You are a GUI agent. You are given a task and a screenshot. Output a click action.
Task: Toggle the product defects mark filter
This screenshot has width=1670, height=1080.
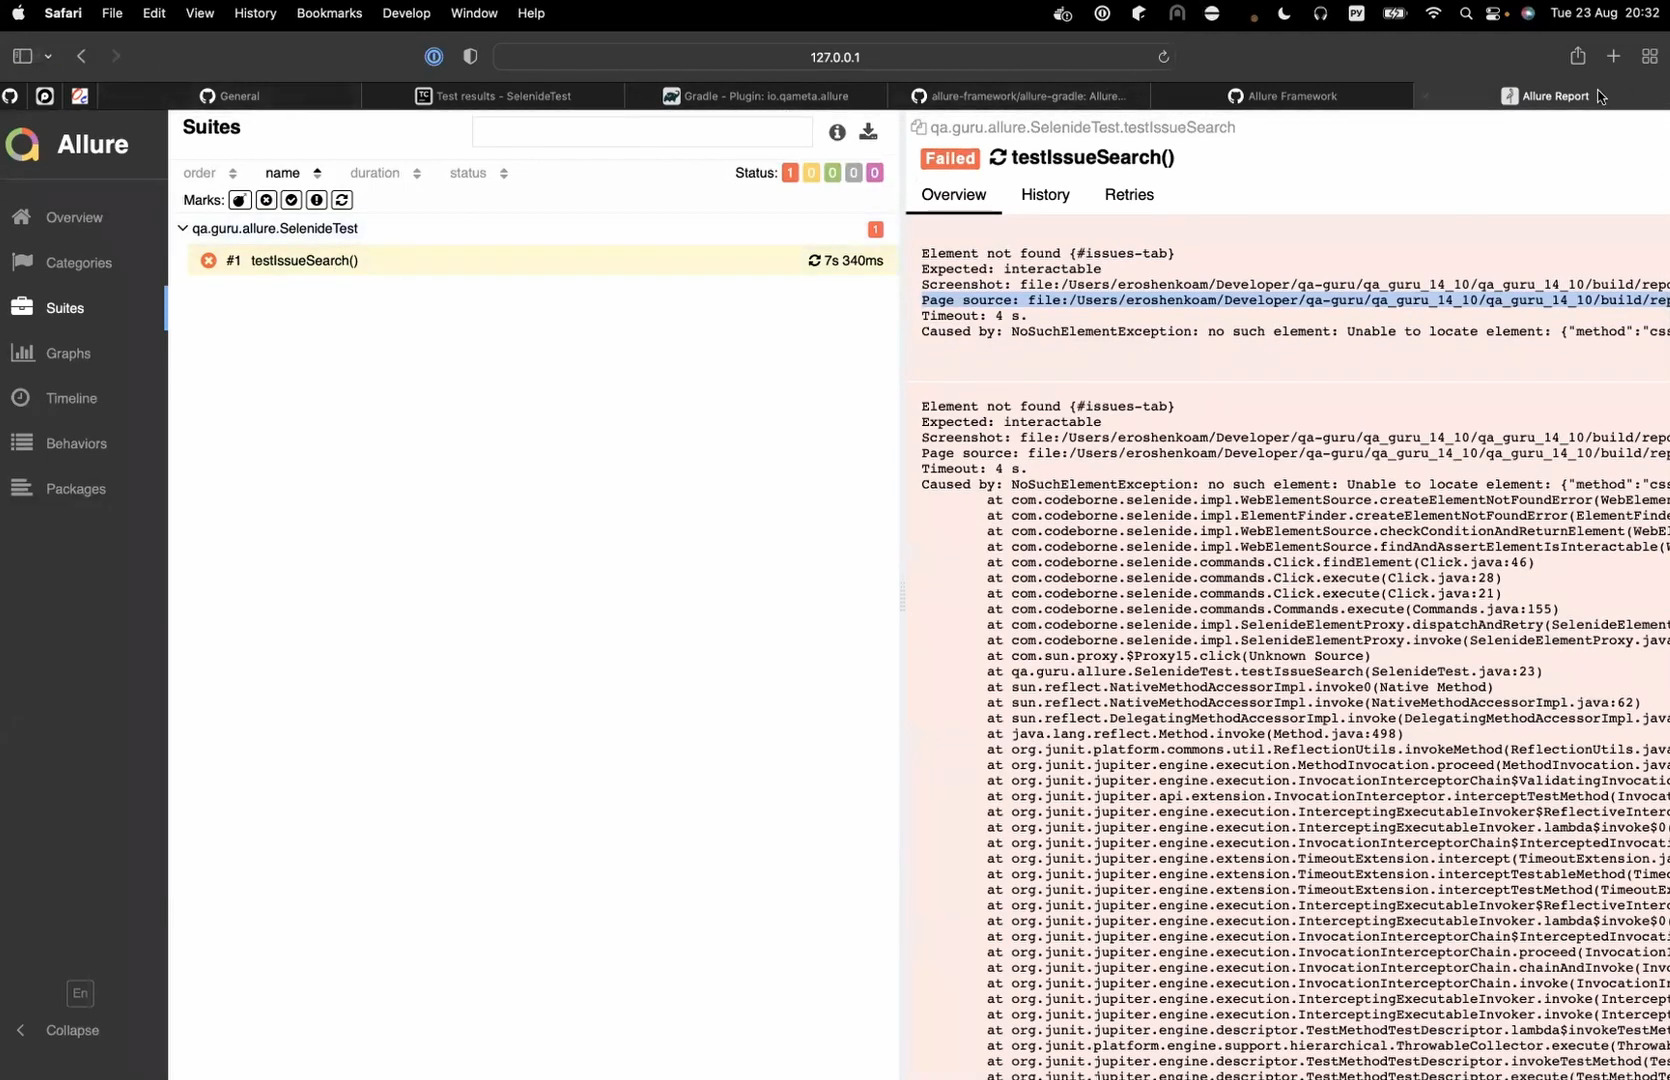coord(239,199)
